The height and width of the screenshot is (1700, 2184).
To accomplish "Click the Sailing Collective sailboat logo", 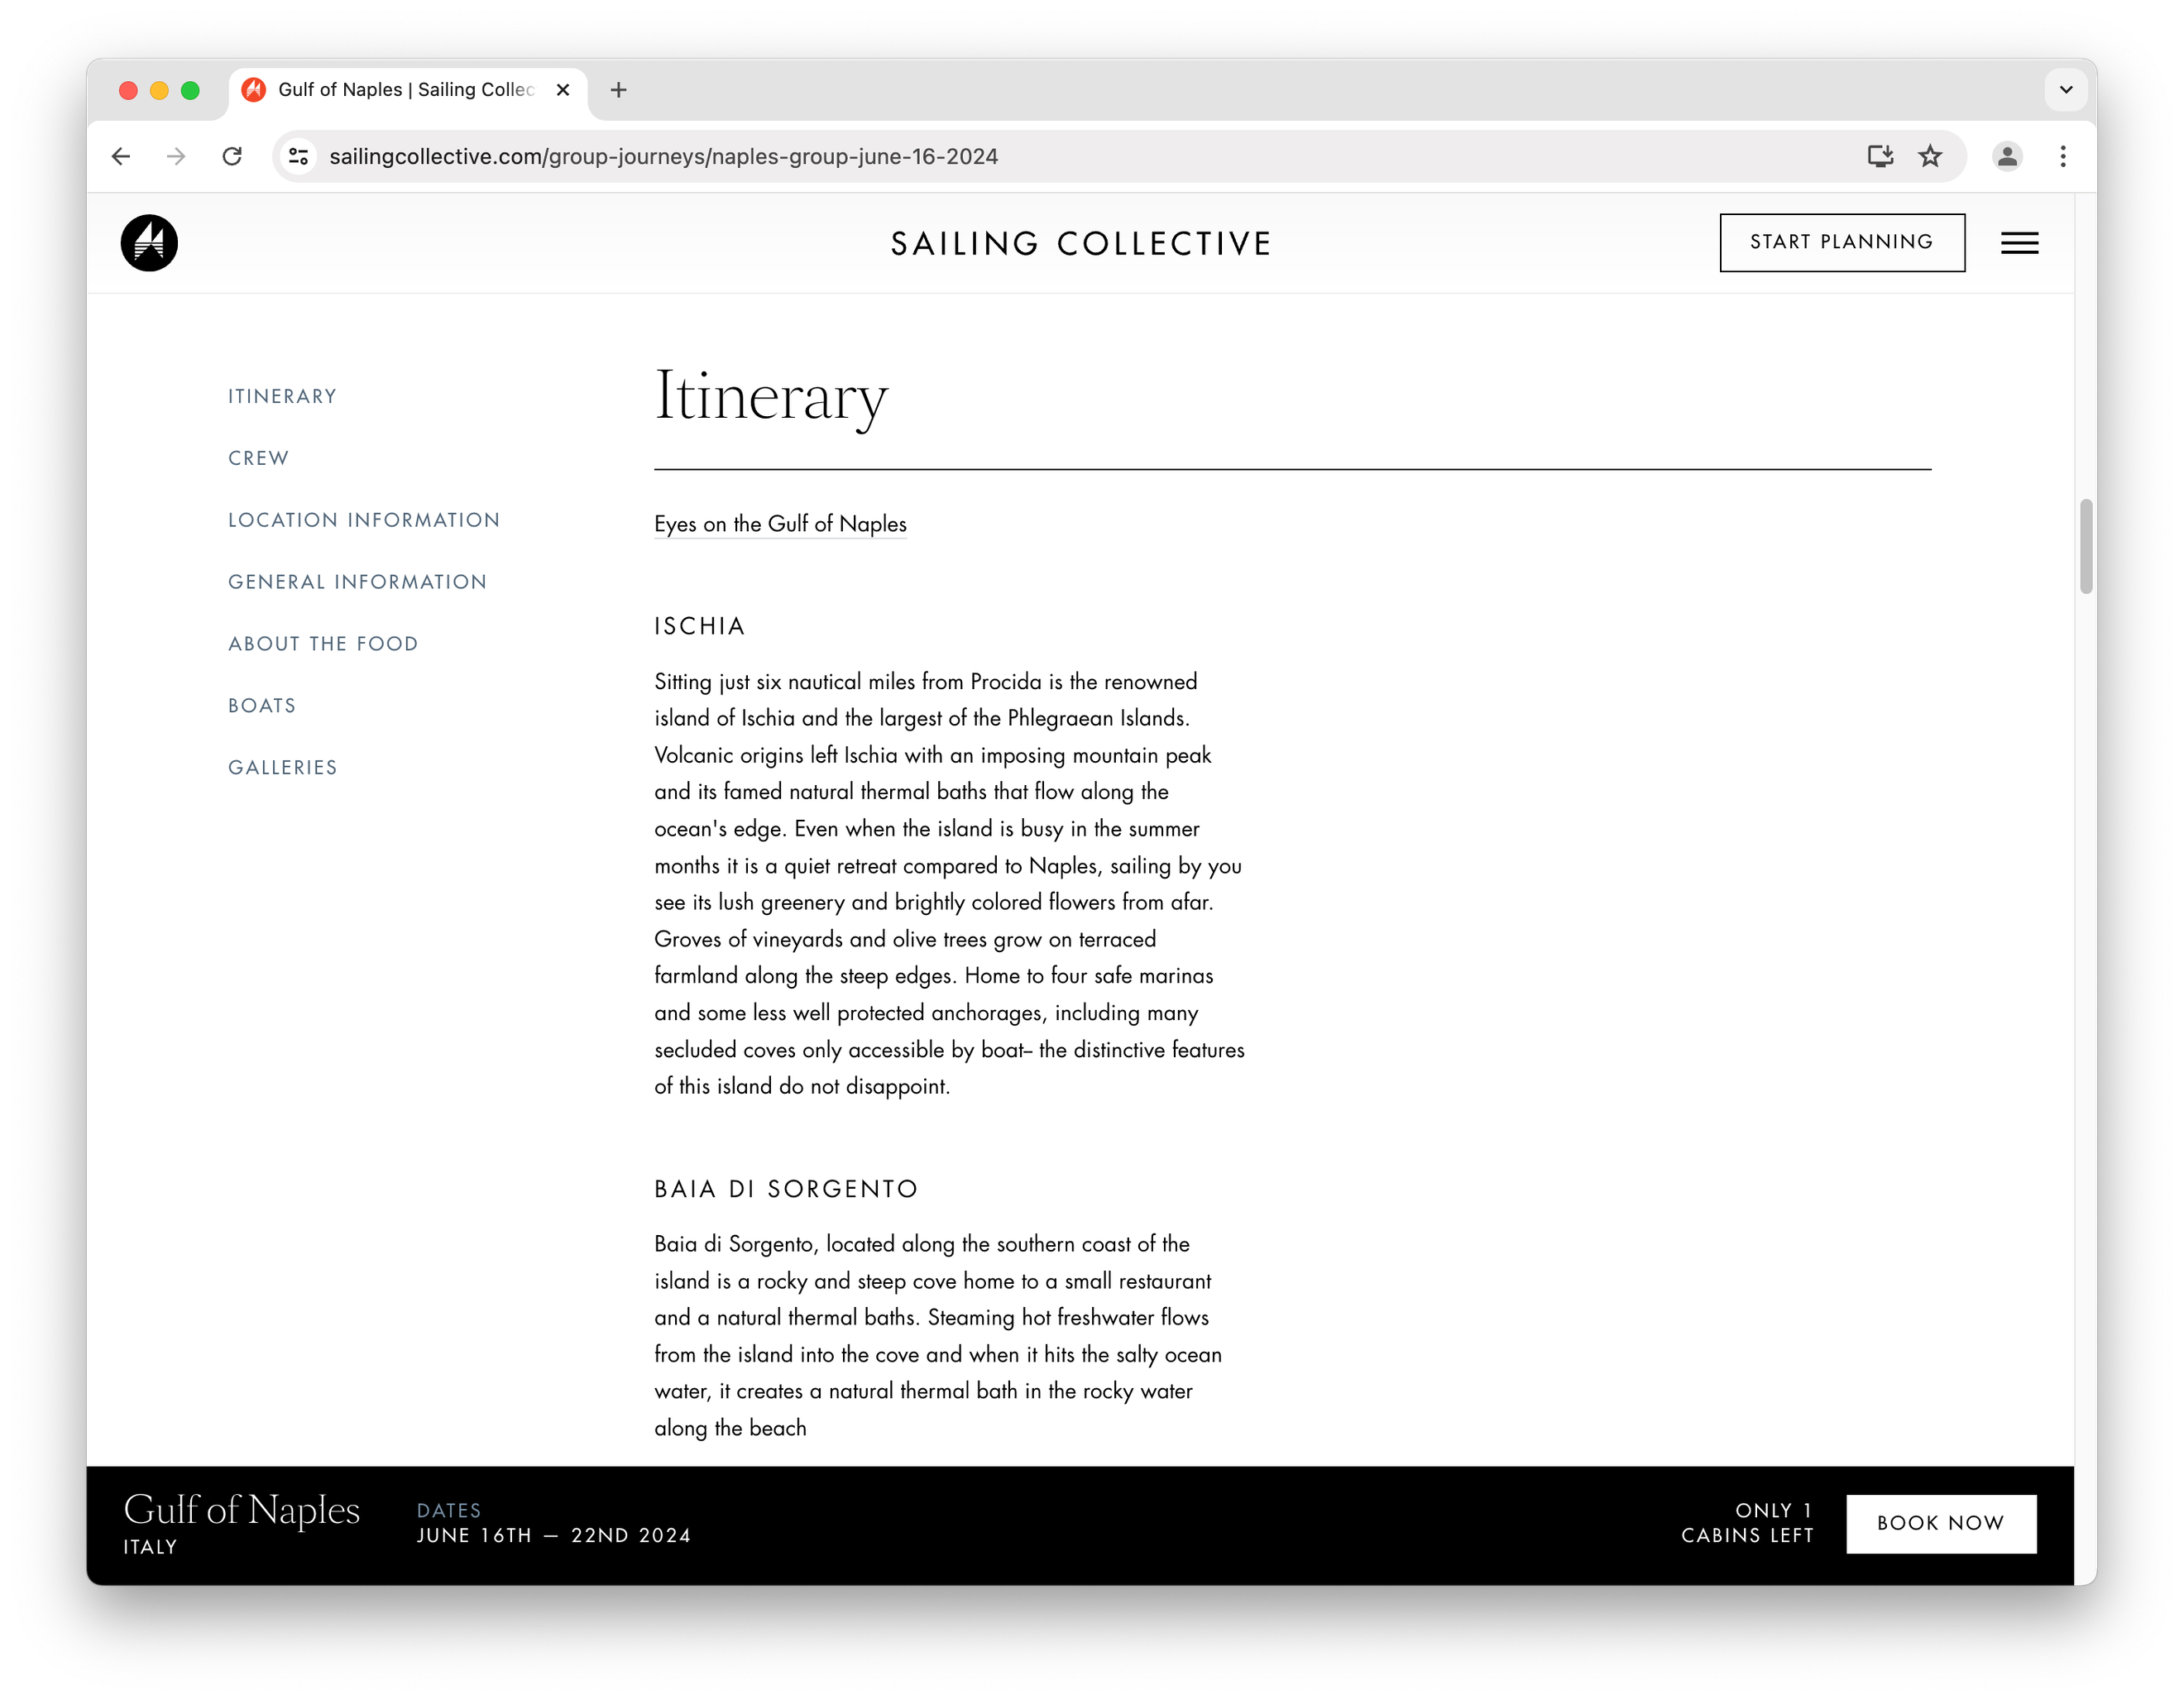I will coord(149,243).
